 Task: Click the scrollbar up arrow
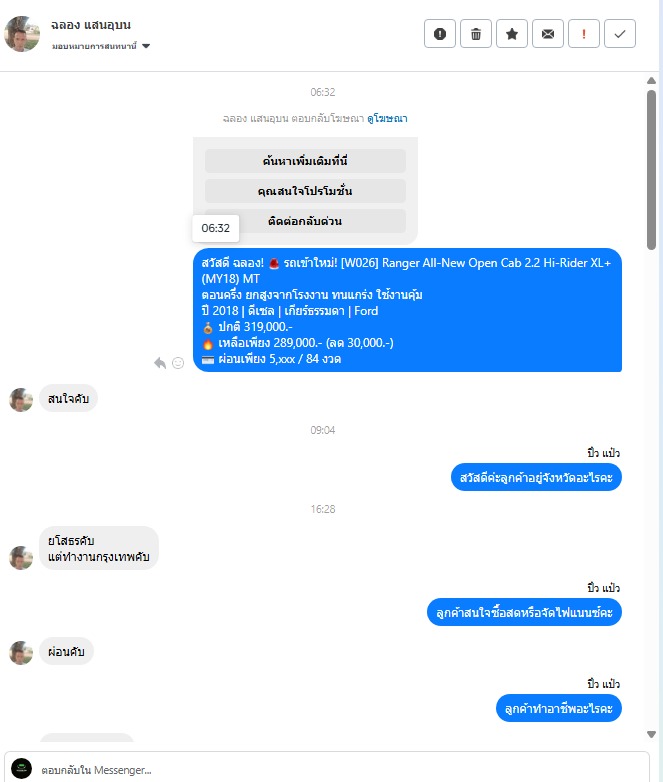pos(651,80)
